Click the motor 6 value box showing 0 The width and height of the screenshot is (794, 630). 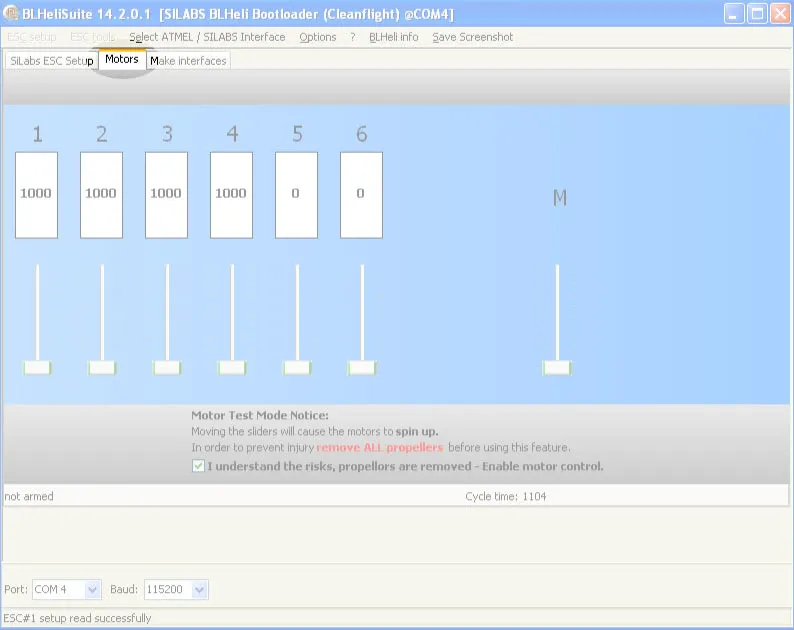pyautogui.click(x=361, y=194)
